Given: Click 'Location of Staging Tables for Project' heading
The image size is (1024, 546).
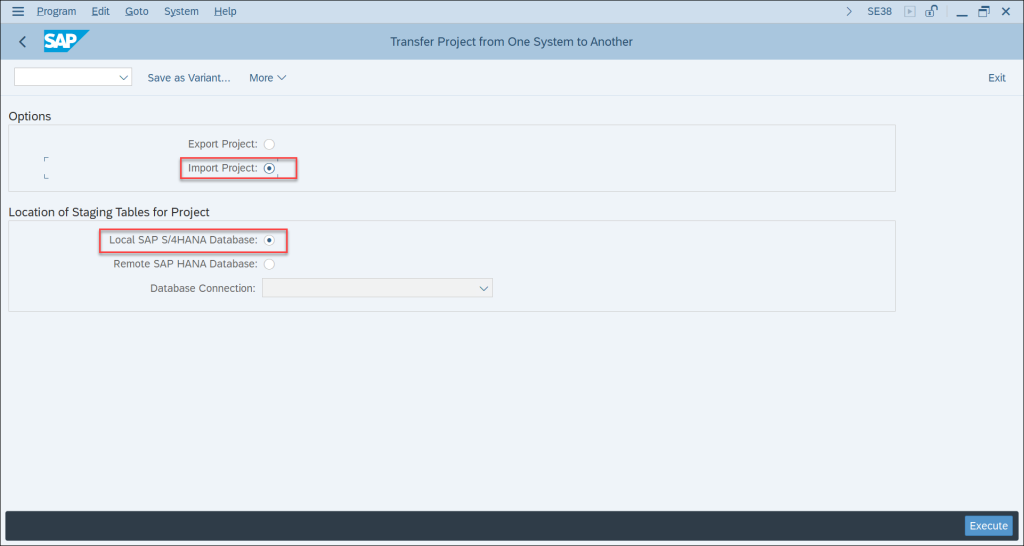Looking at the screenshot, I should 109,212.
